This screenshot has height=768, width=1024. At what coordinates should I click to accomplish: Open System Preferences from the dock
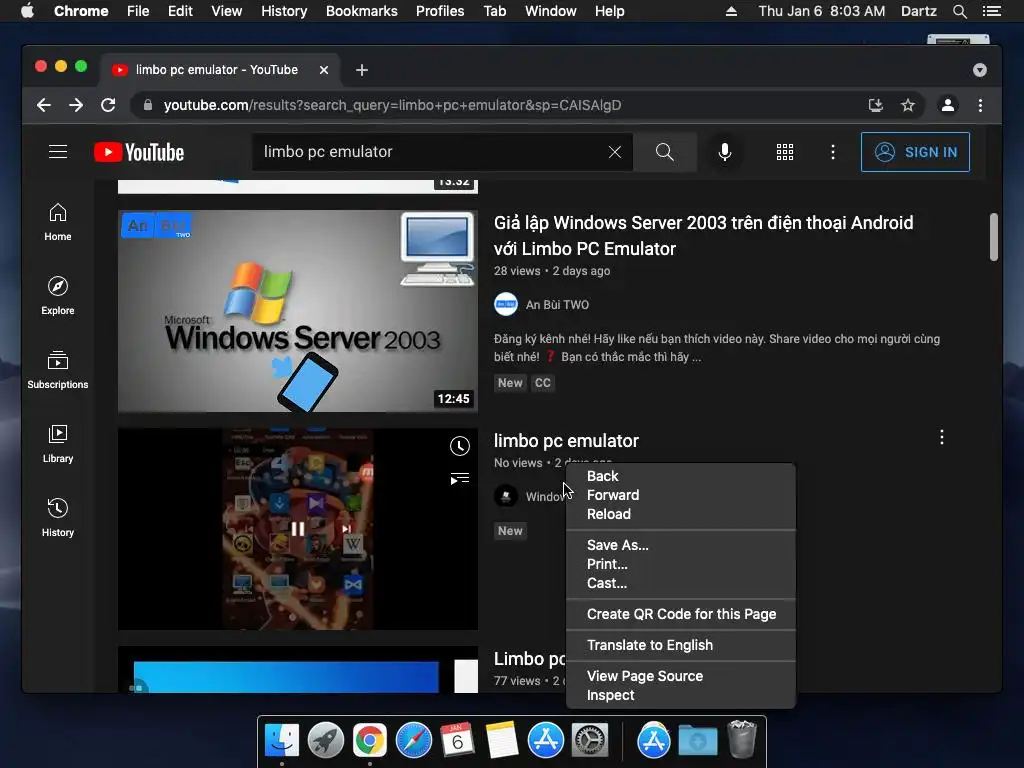[590, 741]
